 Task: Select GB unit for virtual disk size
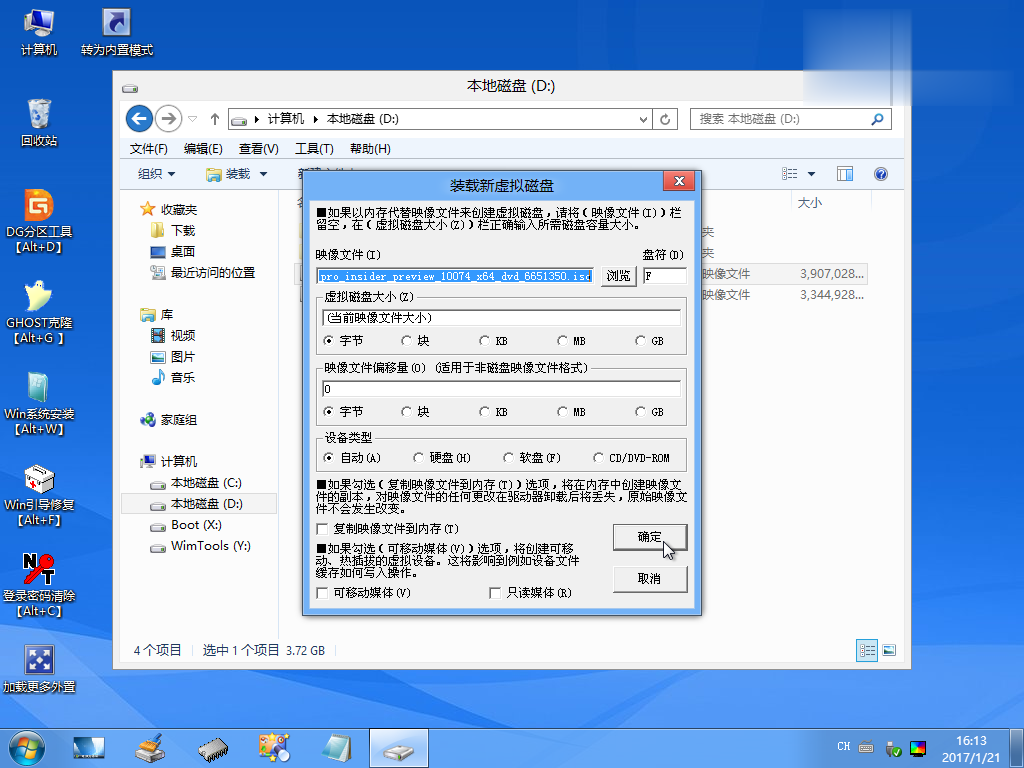tap(650, 341)
